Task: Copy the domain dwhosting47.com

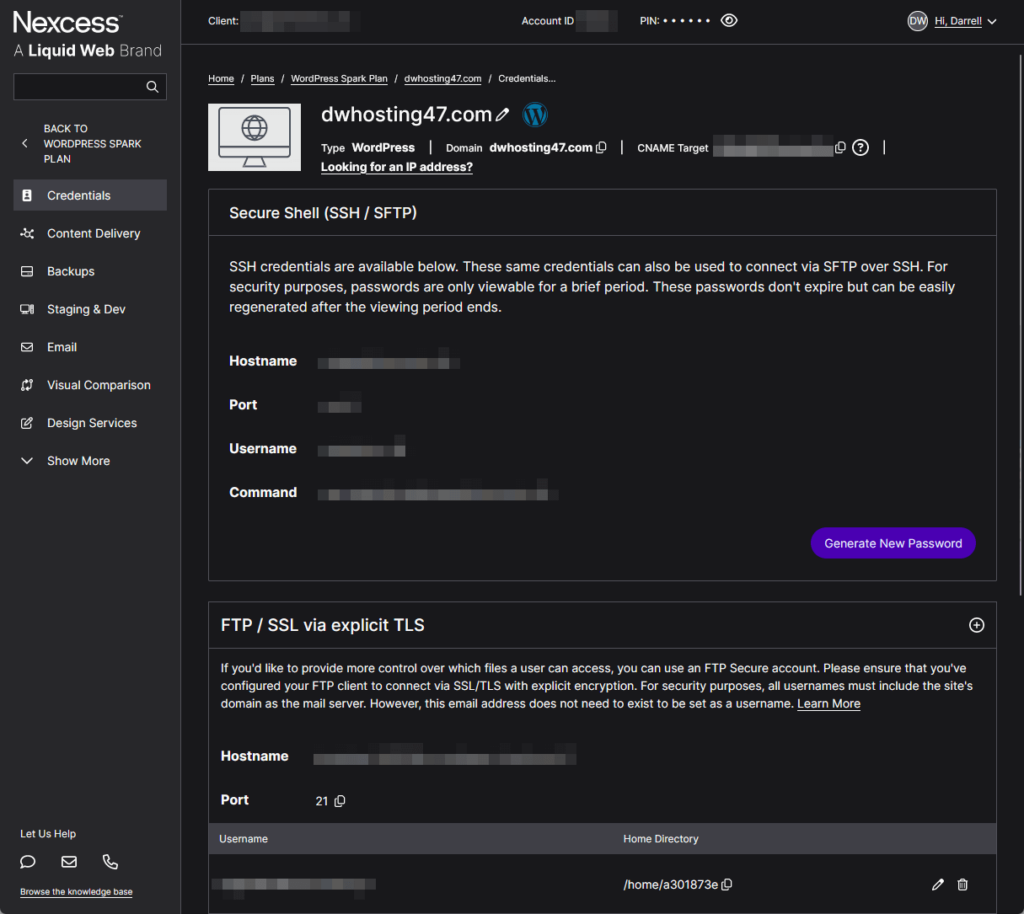Action: pos(601,148)
